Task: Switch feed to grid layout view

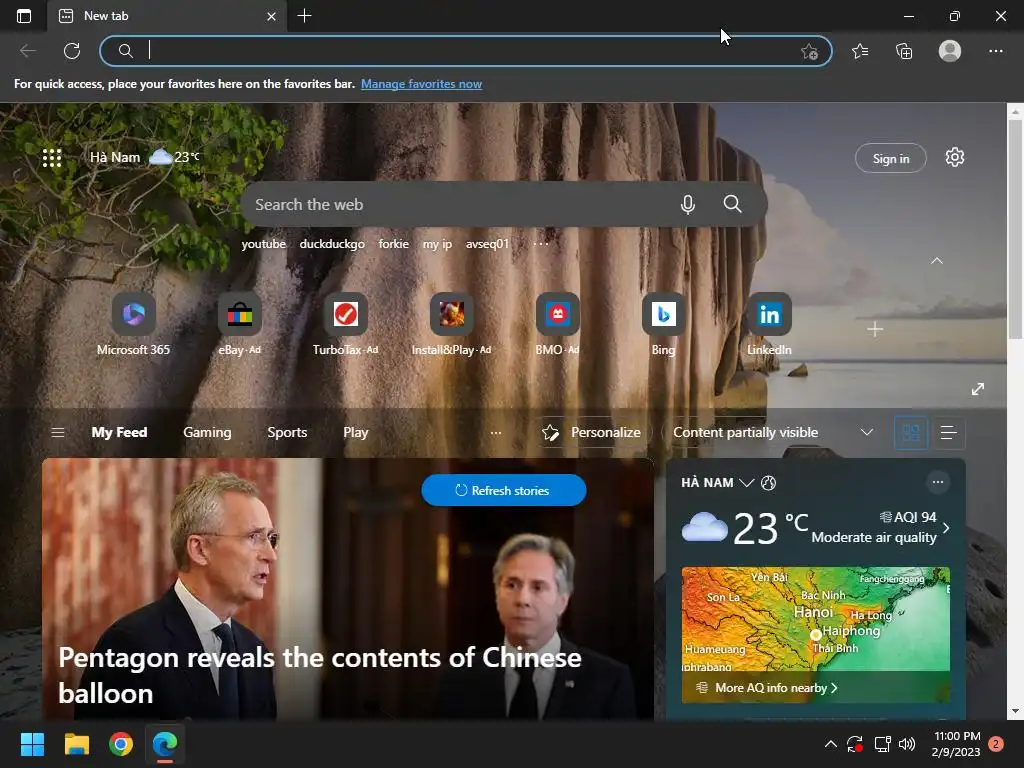Action: tap(910, 432)
